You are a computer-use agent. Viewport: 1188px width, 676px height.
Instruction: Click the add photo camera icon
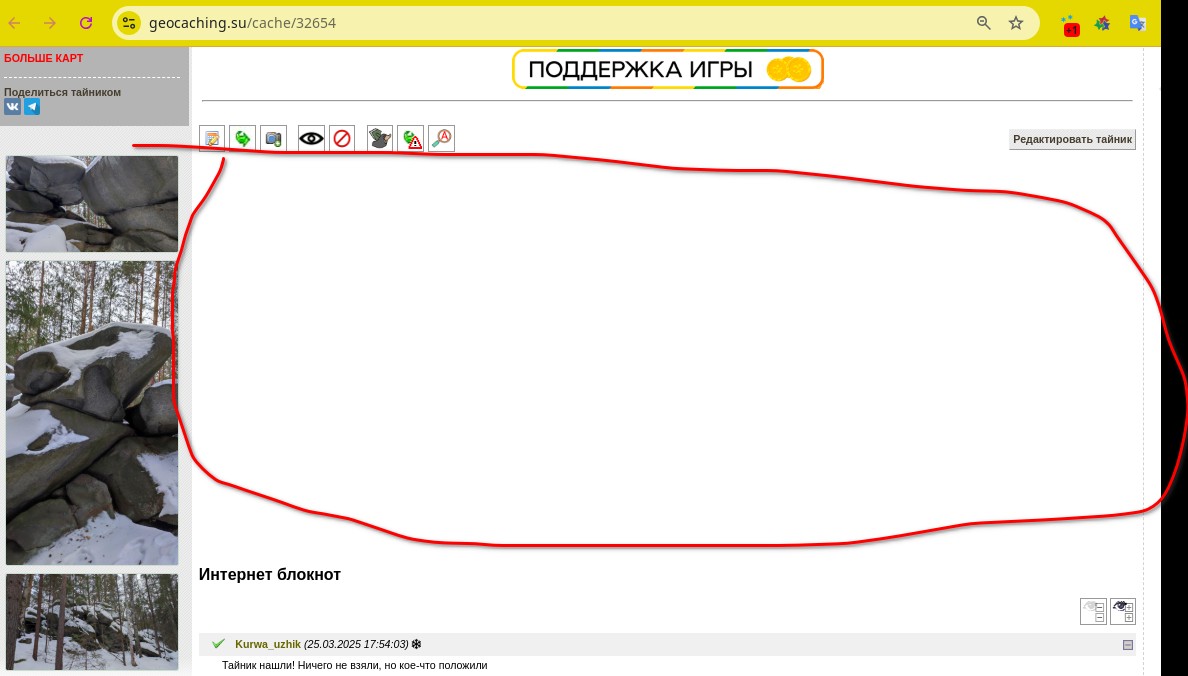point(274,138)
